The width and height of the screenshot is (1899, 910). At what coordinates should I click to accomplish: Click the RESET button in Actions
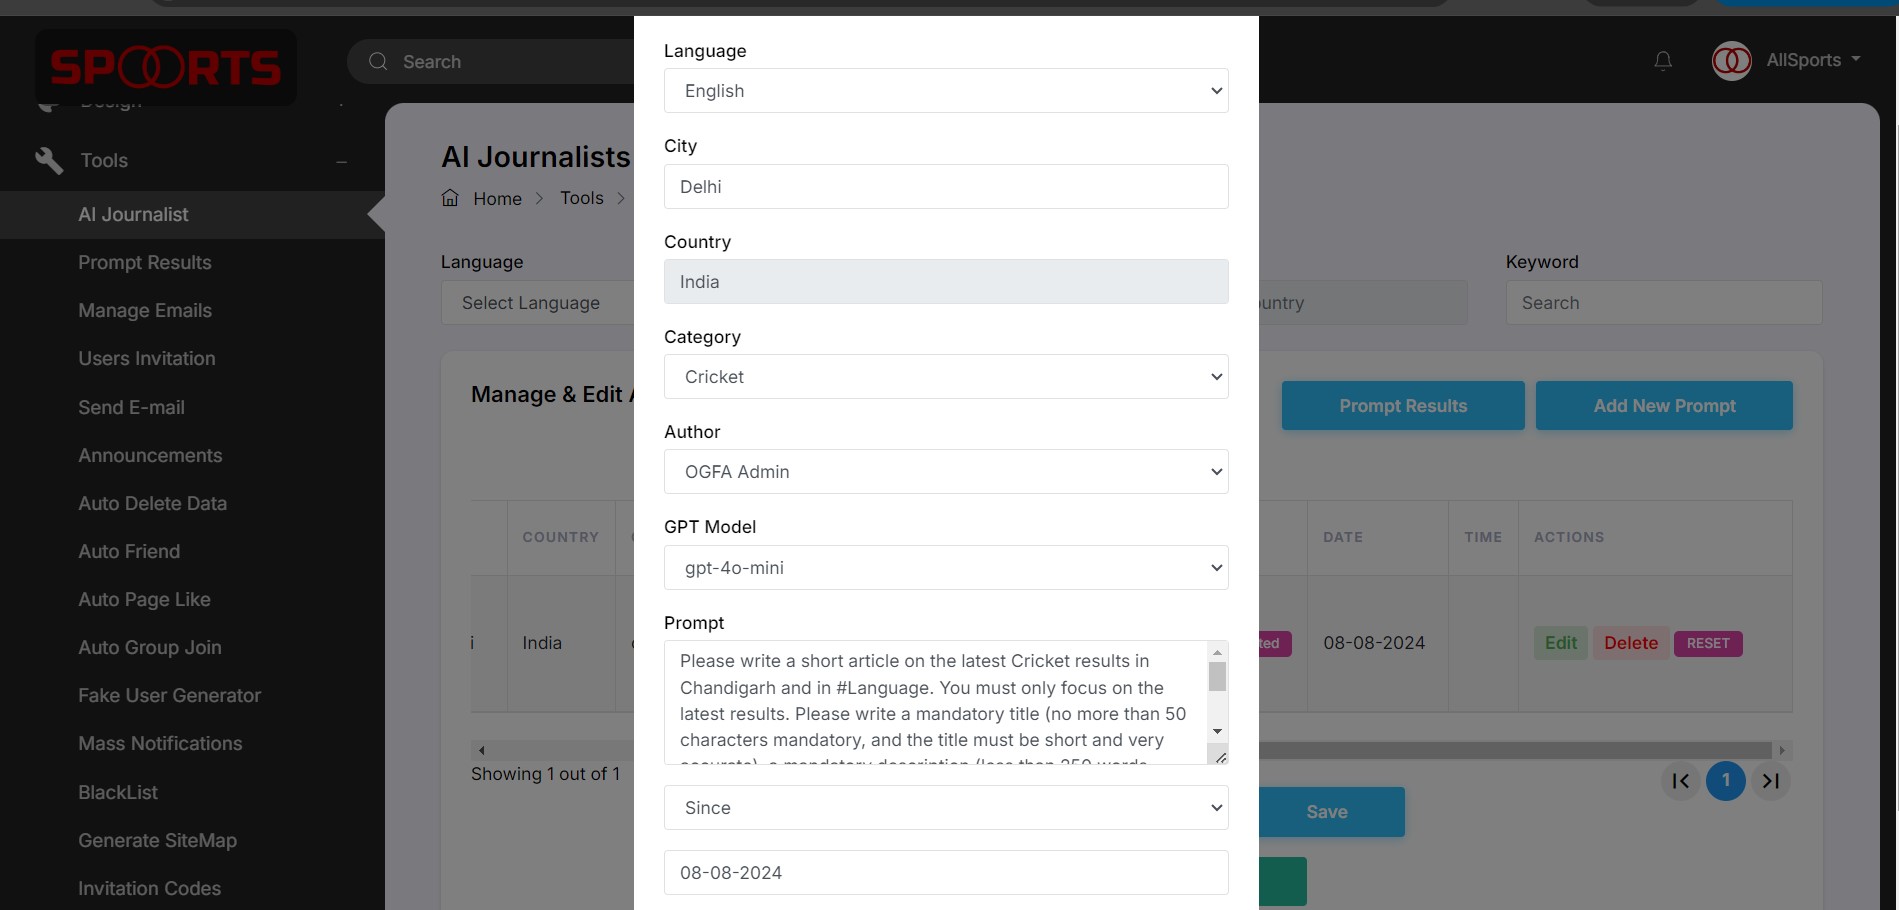(1708, 643)
